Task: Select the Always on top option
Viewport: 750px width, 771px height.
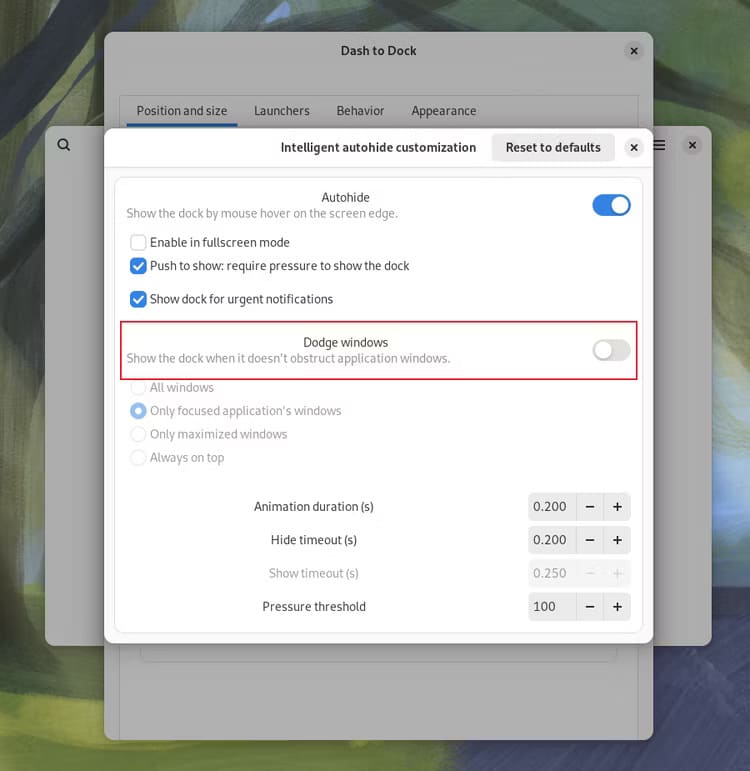Action: pyautogui.click(x=138, y=458)
